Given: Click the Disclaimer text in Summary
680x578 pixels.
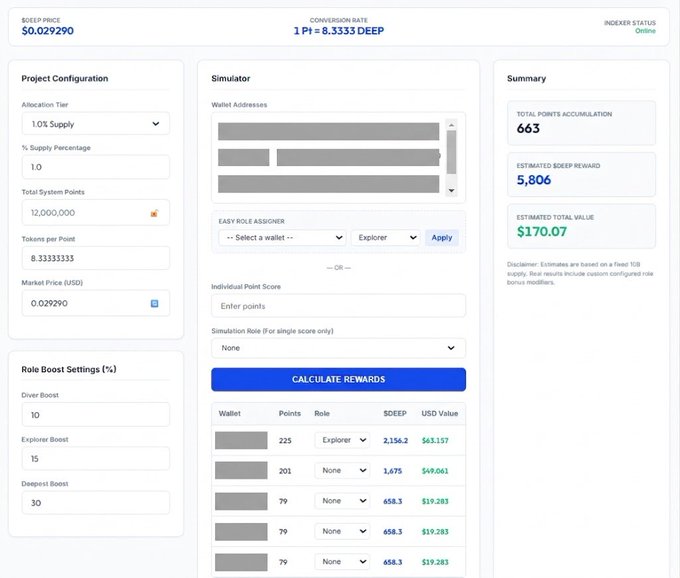Looking at the screenshot, I should pos(580,273).
